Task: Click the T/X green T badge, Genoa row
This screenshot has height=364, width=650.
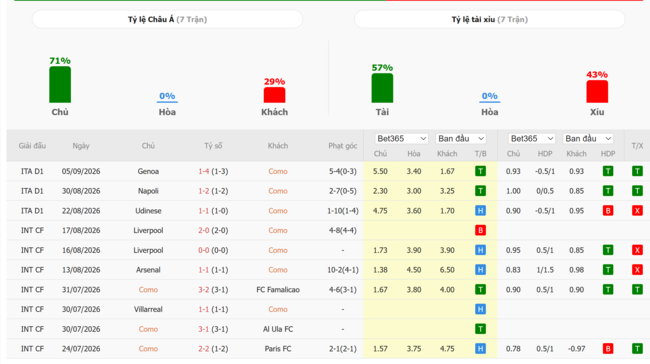Action: [x=637, y=171]
